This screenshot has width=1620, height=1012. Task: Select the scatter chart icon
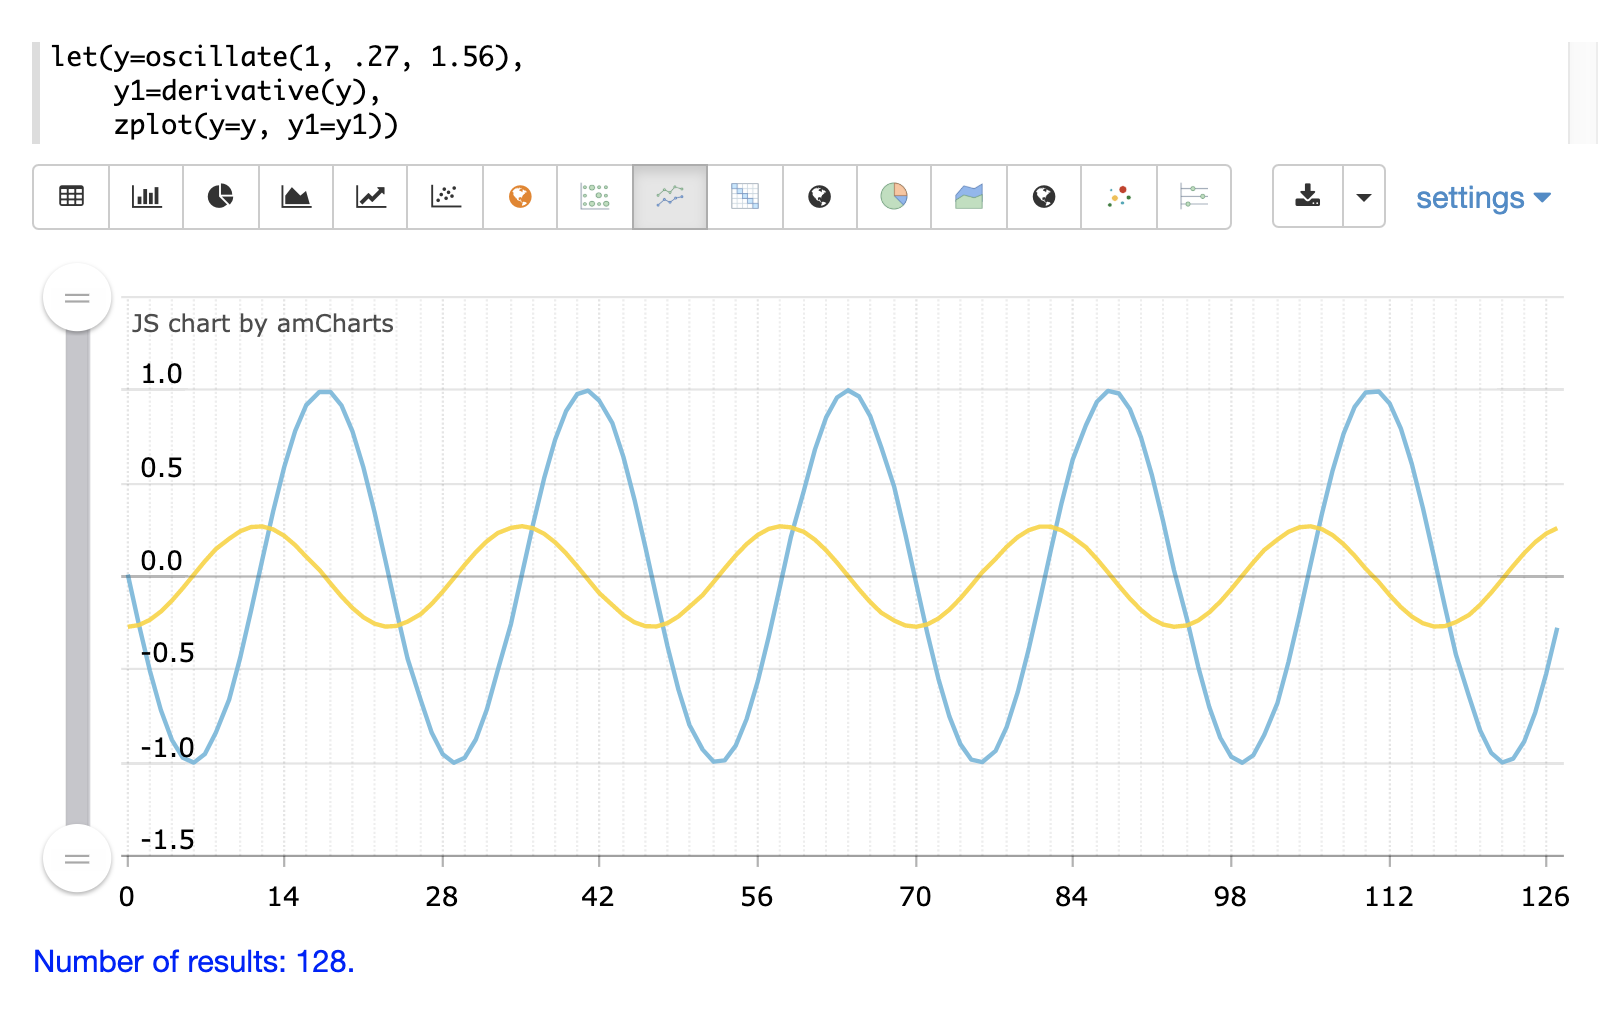pos(445,197)
